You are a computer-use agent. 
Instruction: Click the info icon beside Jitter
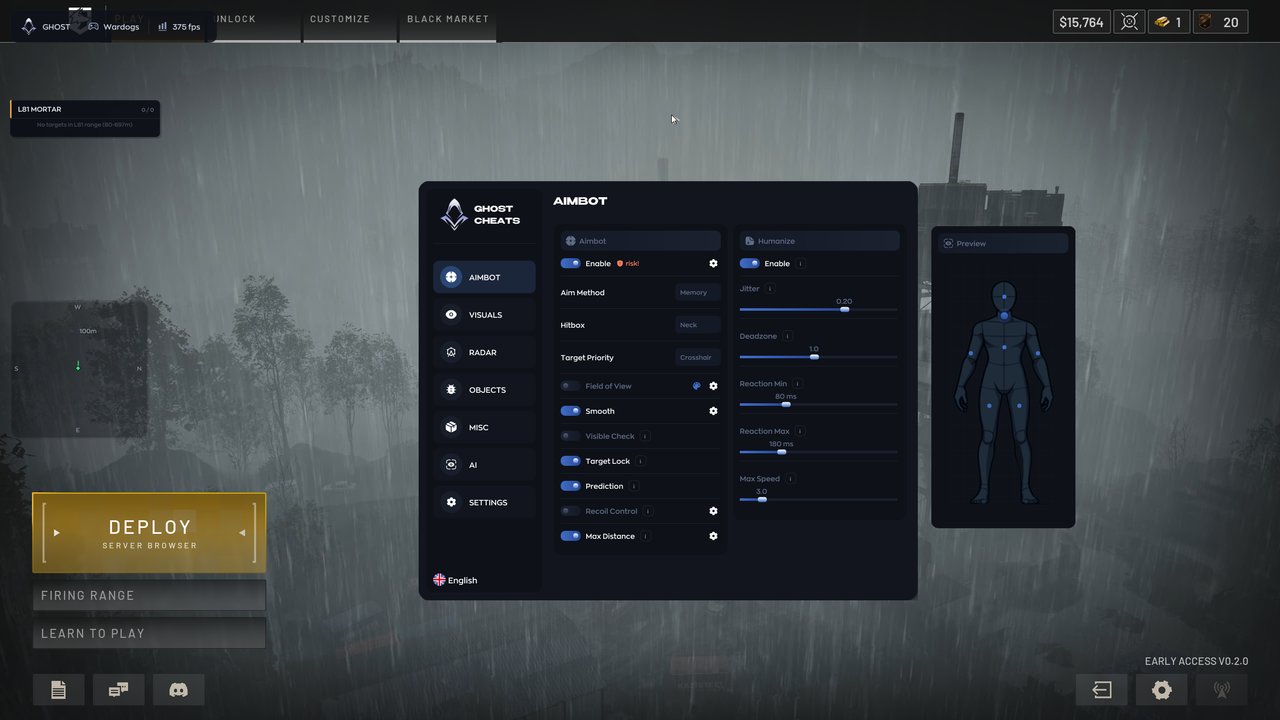(770, 289)
